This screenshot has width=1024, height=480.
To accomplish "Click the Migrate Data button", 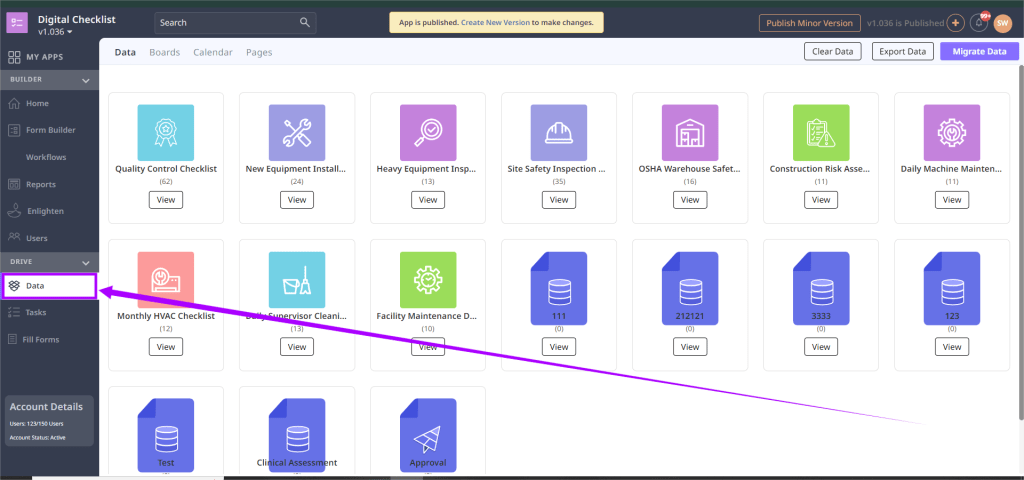I will [x=978, y=52].
